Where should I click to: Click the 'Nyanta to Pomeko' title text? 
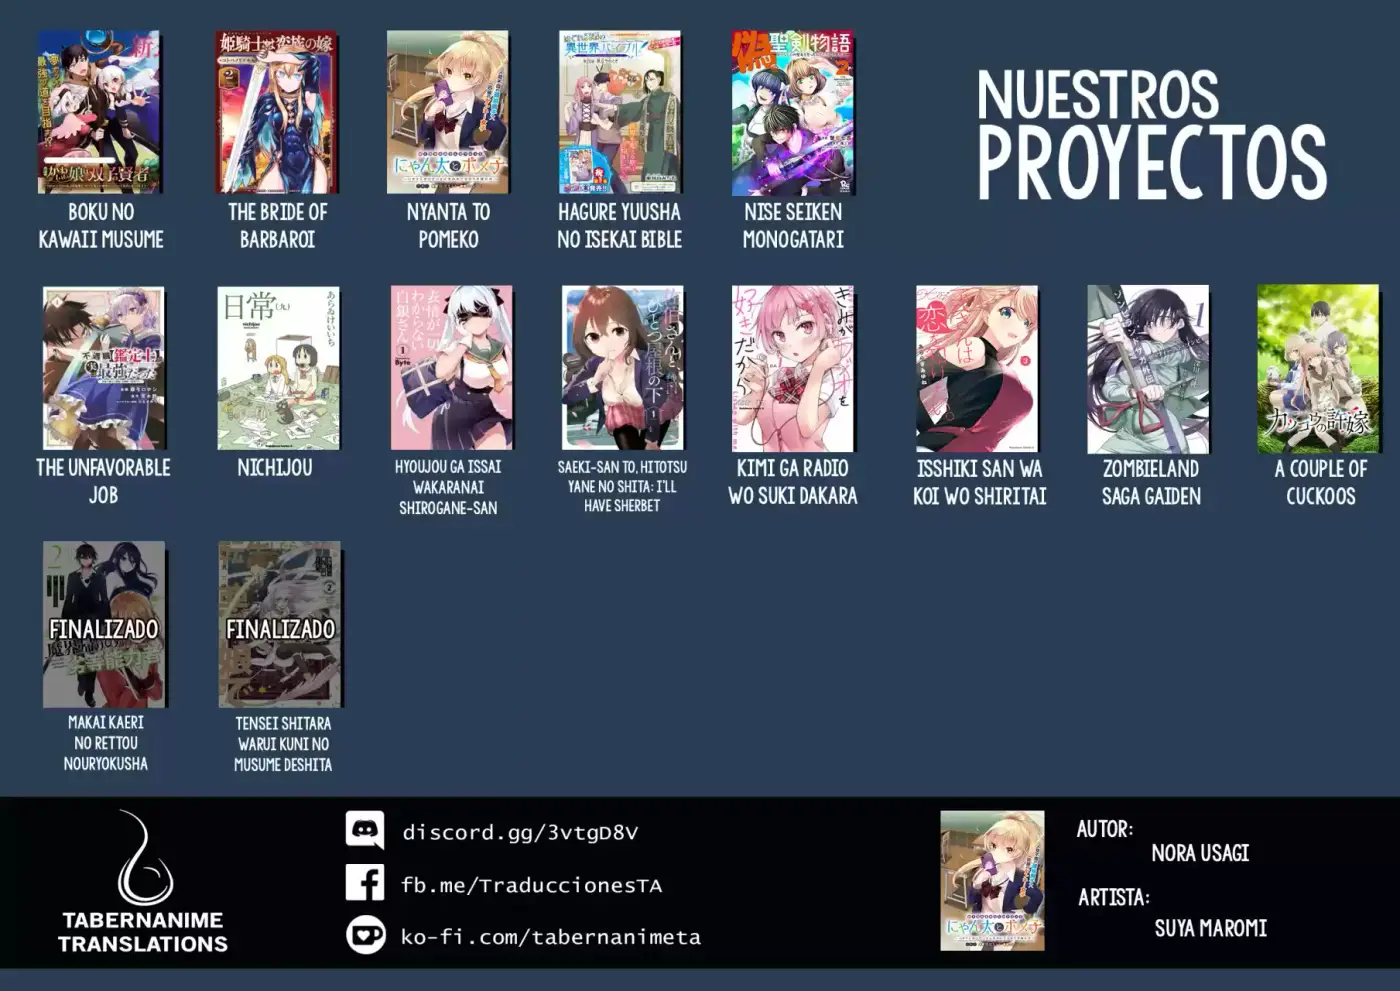tap(448, 225)
